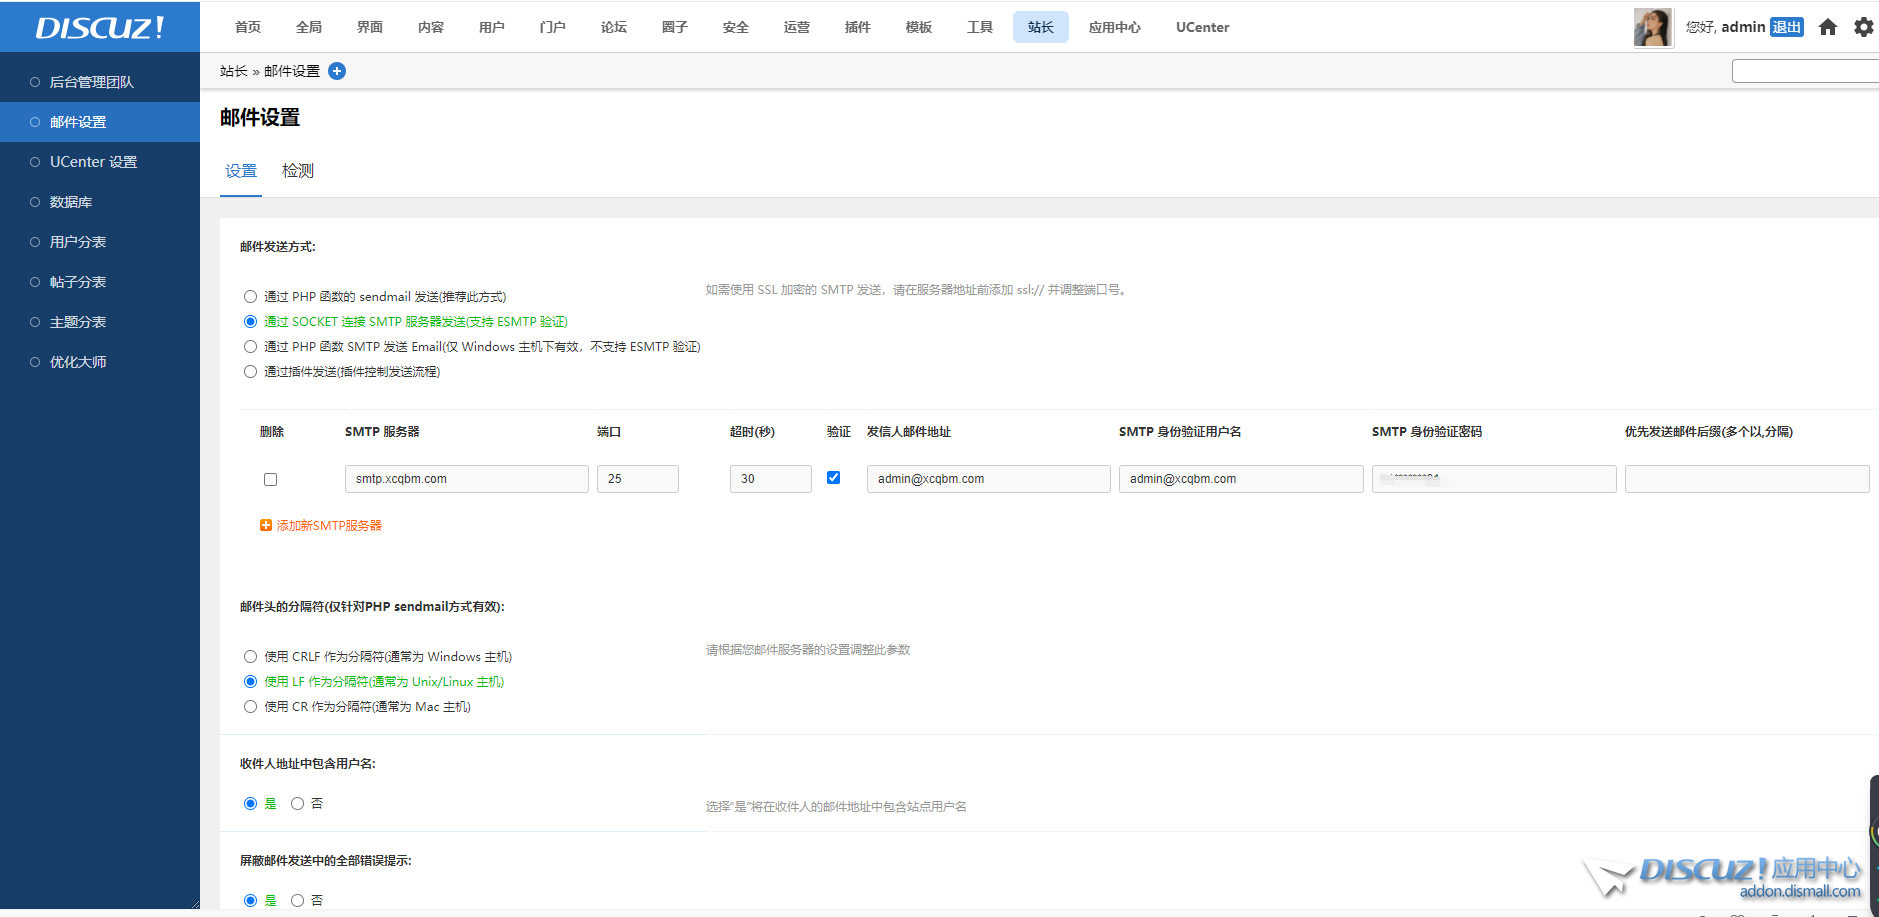Select CRLF as mail header separator

[x=250, y=657]
